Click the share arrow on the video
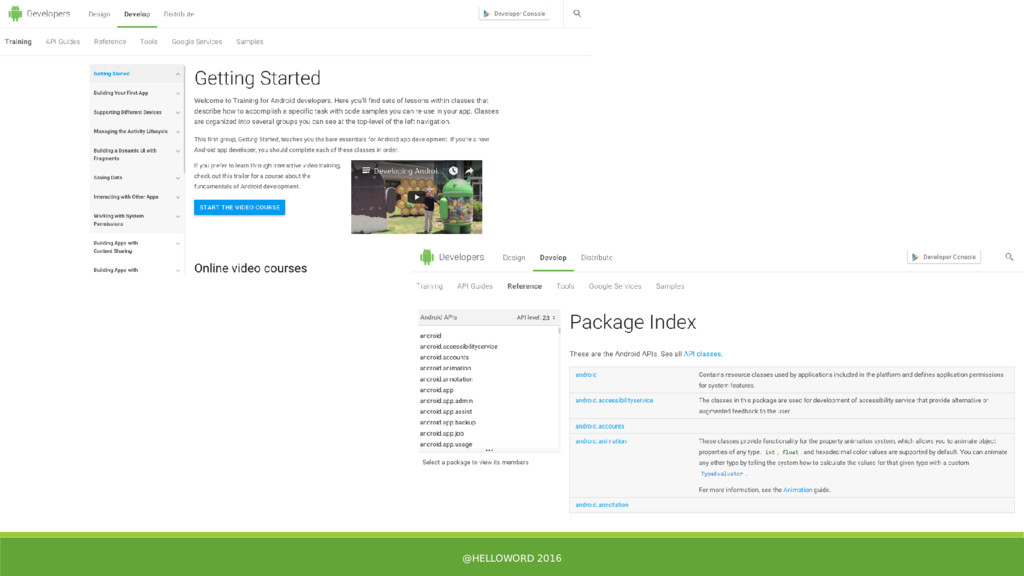 click(469, 170)
